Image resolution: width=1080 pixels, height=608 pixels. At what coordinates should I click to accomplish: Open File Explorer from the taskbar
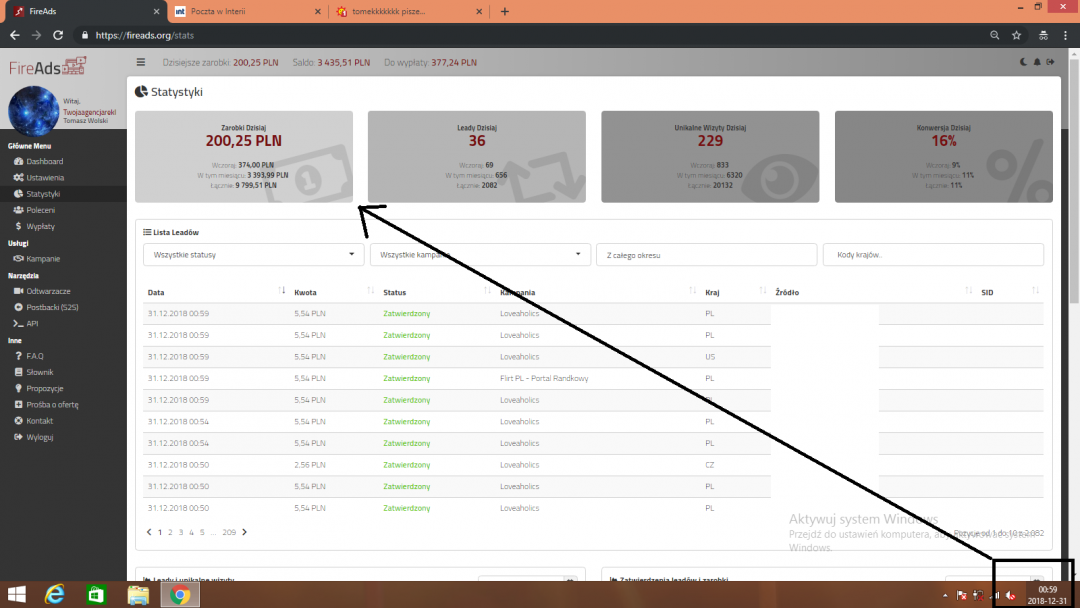tap(138, 595)
